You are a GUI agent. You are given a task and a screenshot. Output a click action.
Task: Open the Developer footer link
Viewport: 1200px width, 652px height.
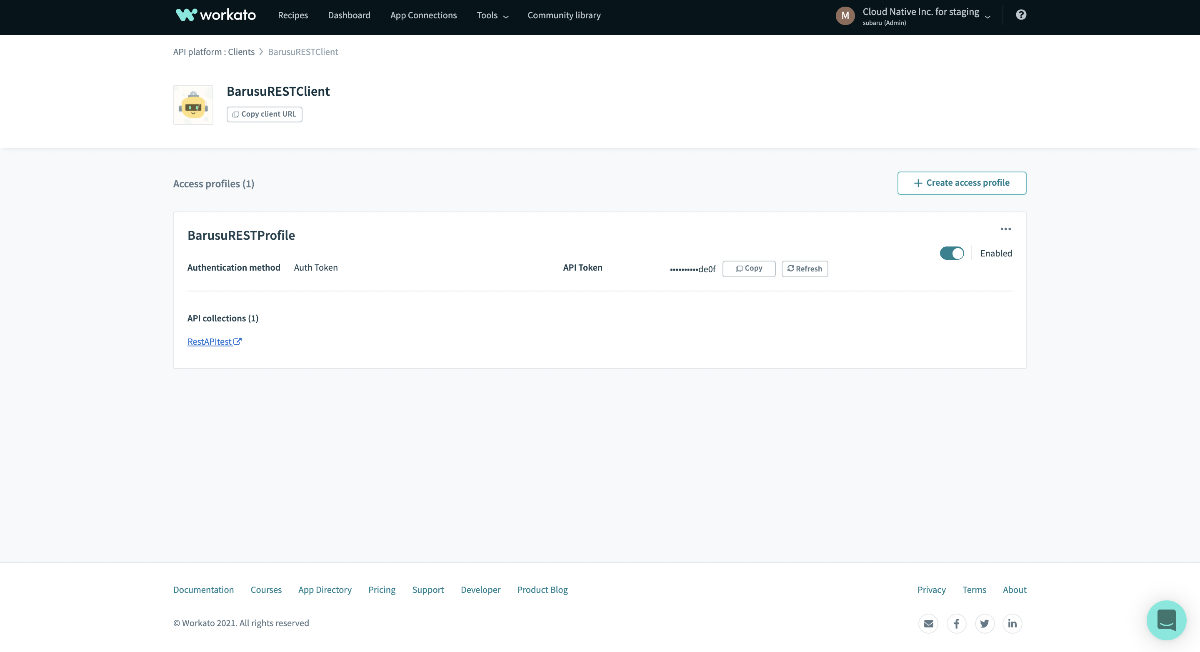pyautogui.click(x=481, y=590)
